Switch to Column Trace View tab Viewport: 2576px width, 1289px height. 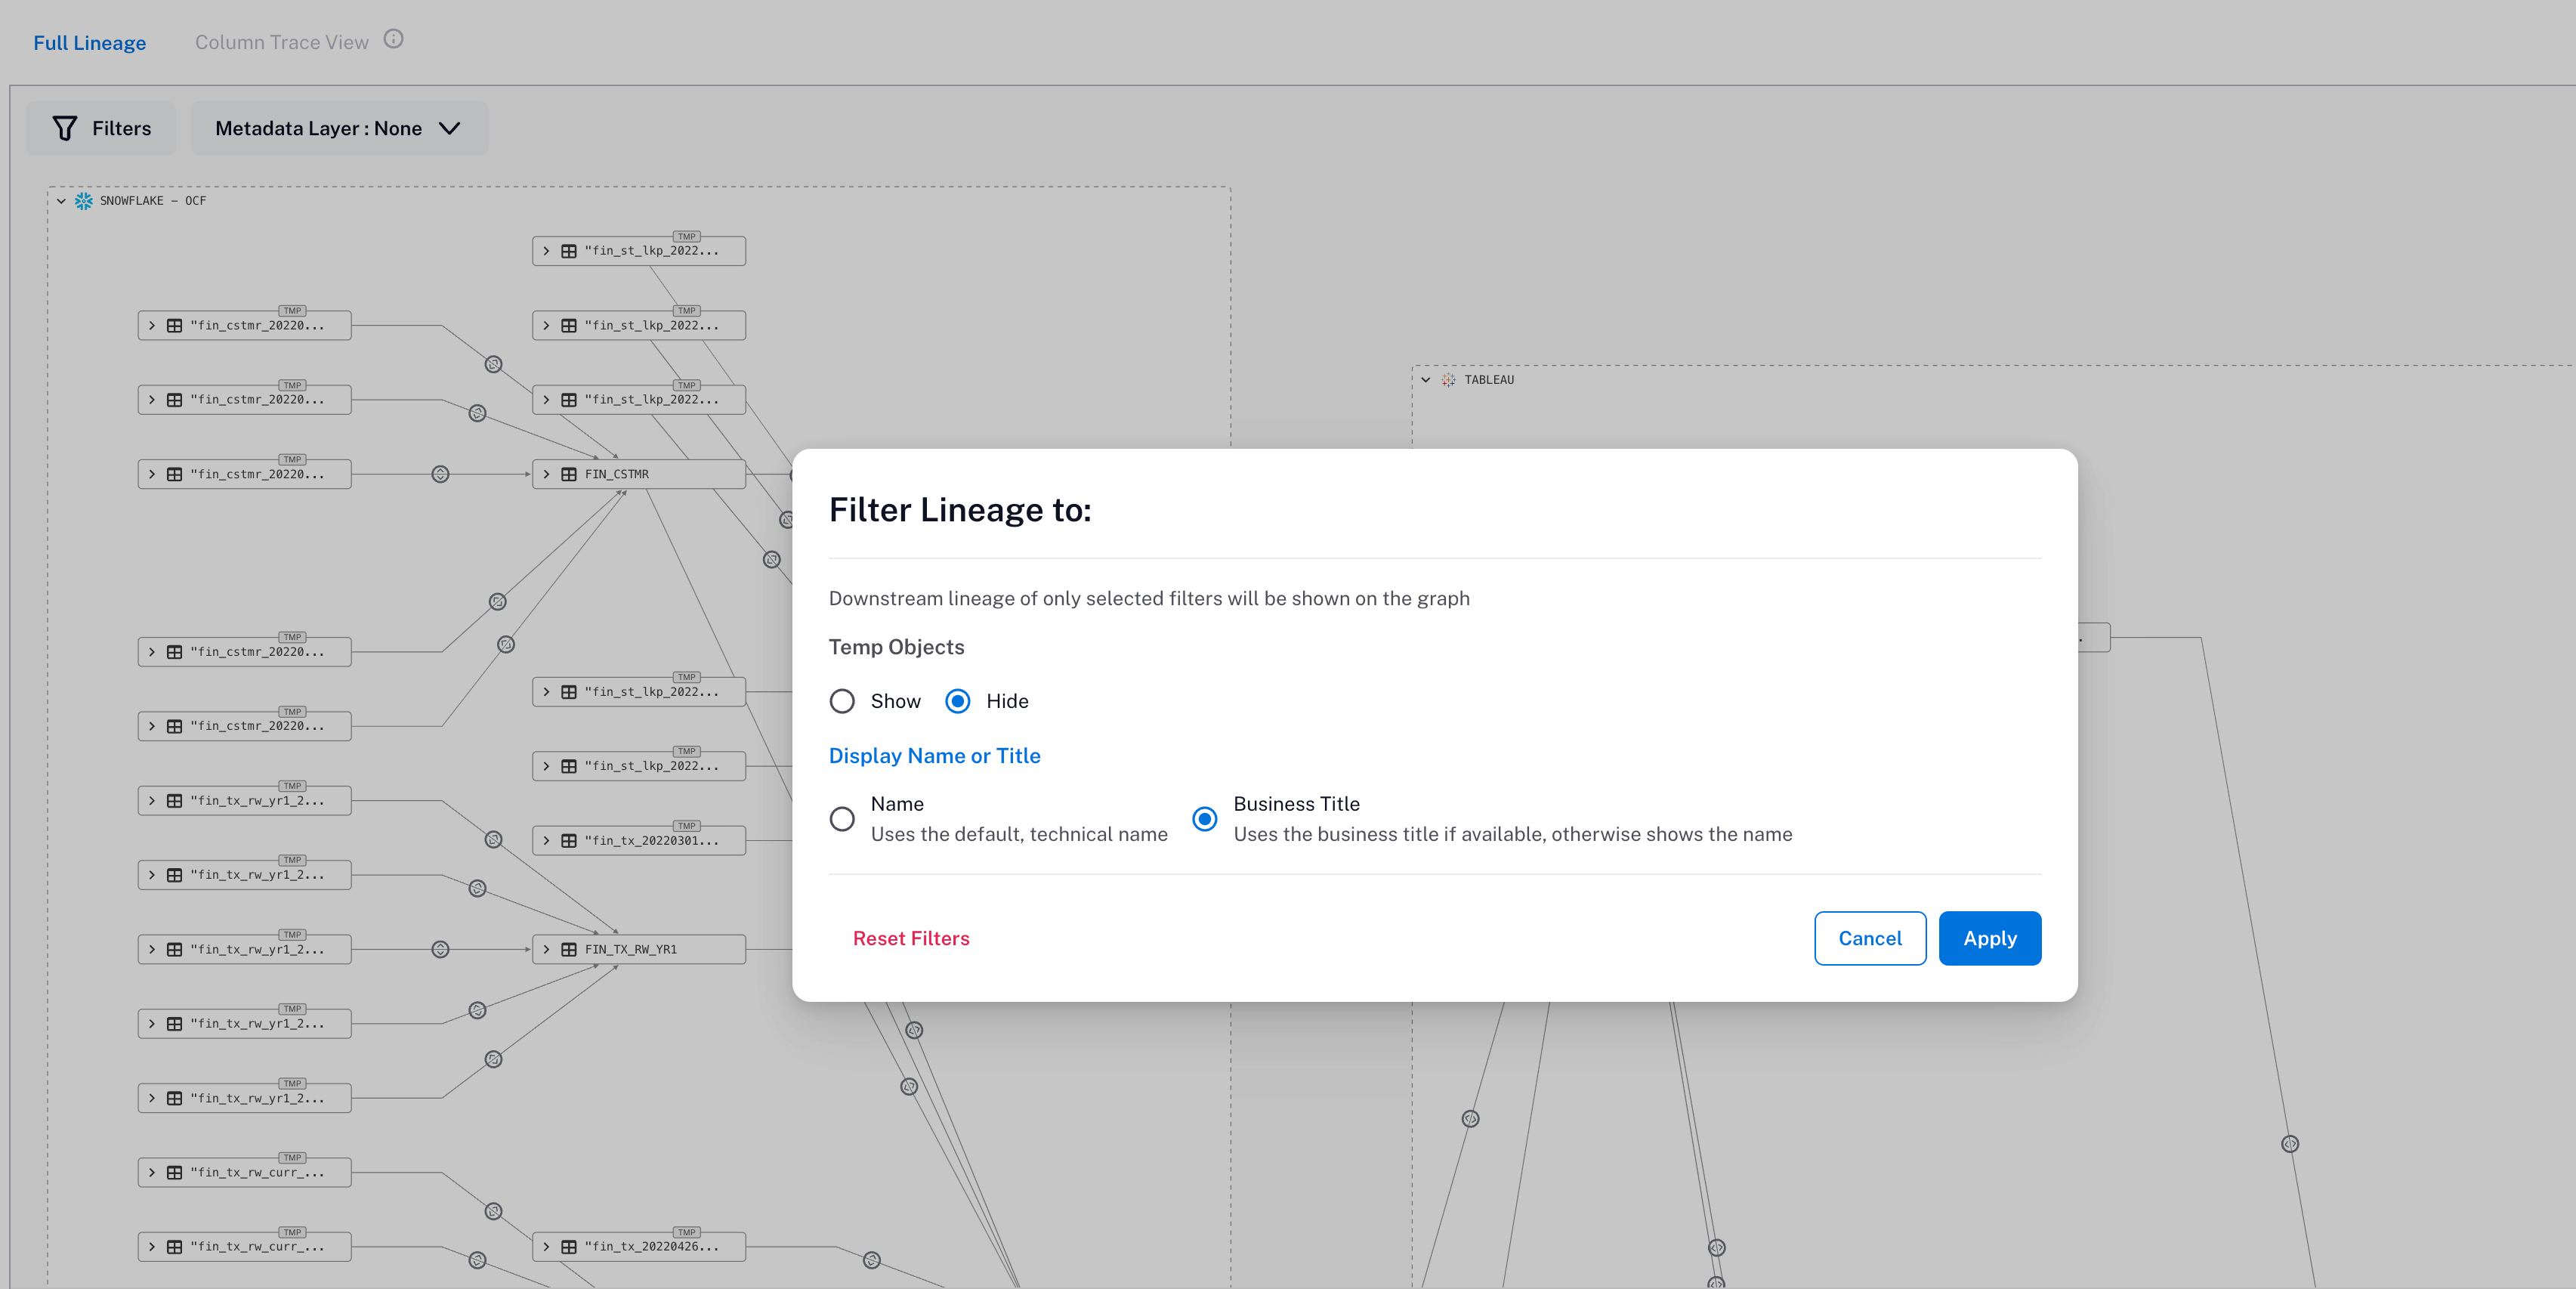pyautogui.click(x=281, y=41)
